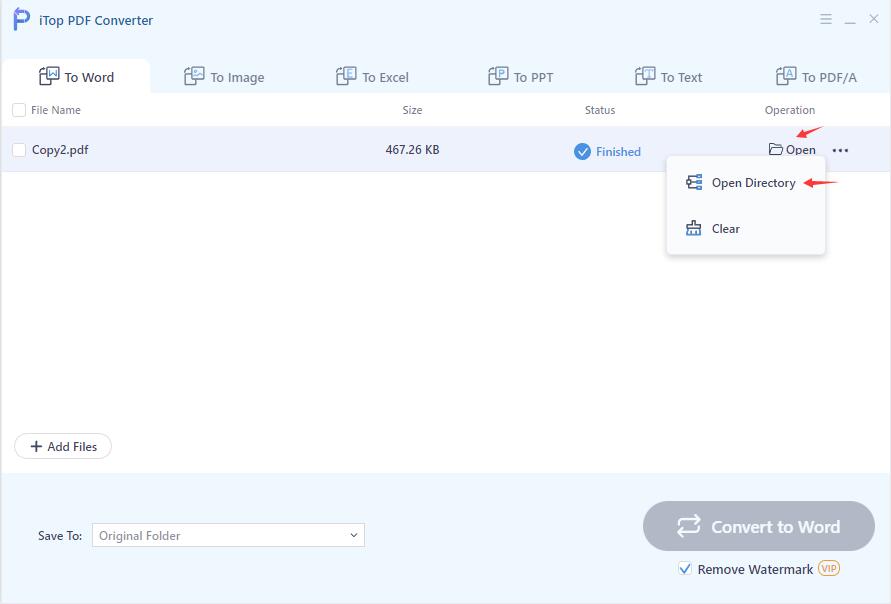The width and height of the screenshot is (891, 604).
Task: Go to the To PDF/A tab
Action: 816,77
